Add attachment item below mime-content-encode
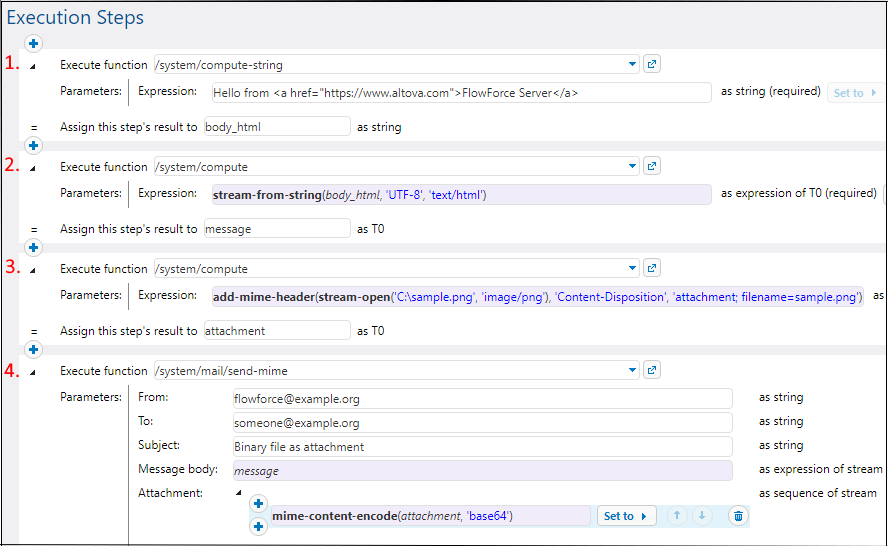 pos(258,527)
